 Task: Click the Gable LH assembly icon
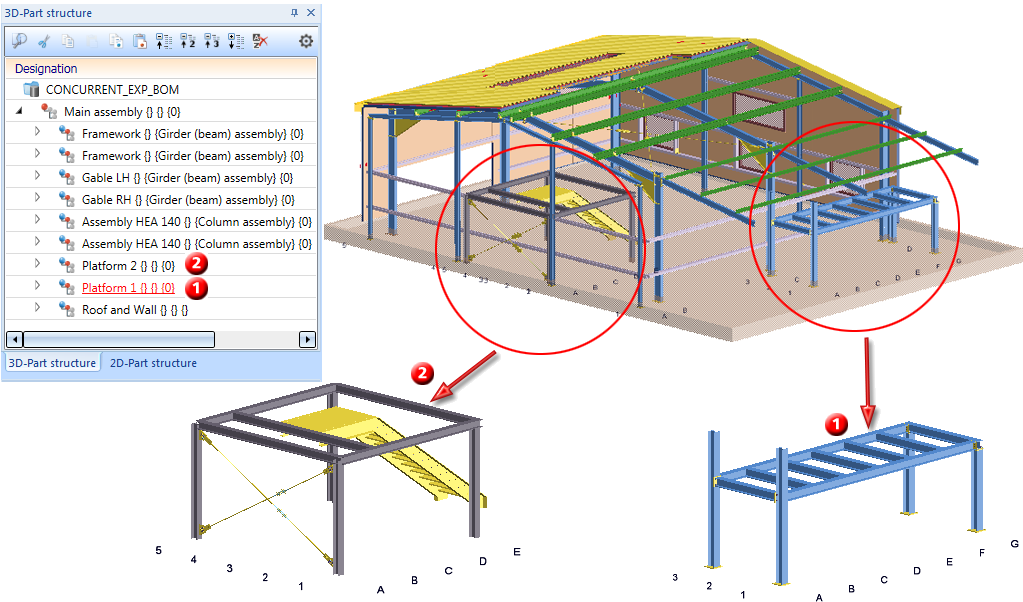[x=67, y=177]
